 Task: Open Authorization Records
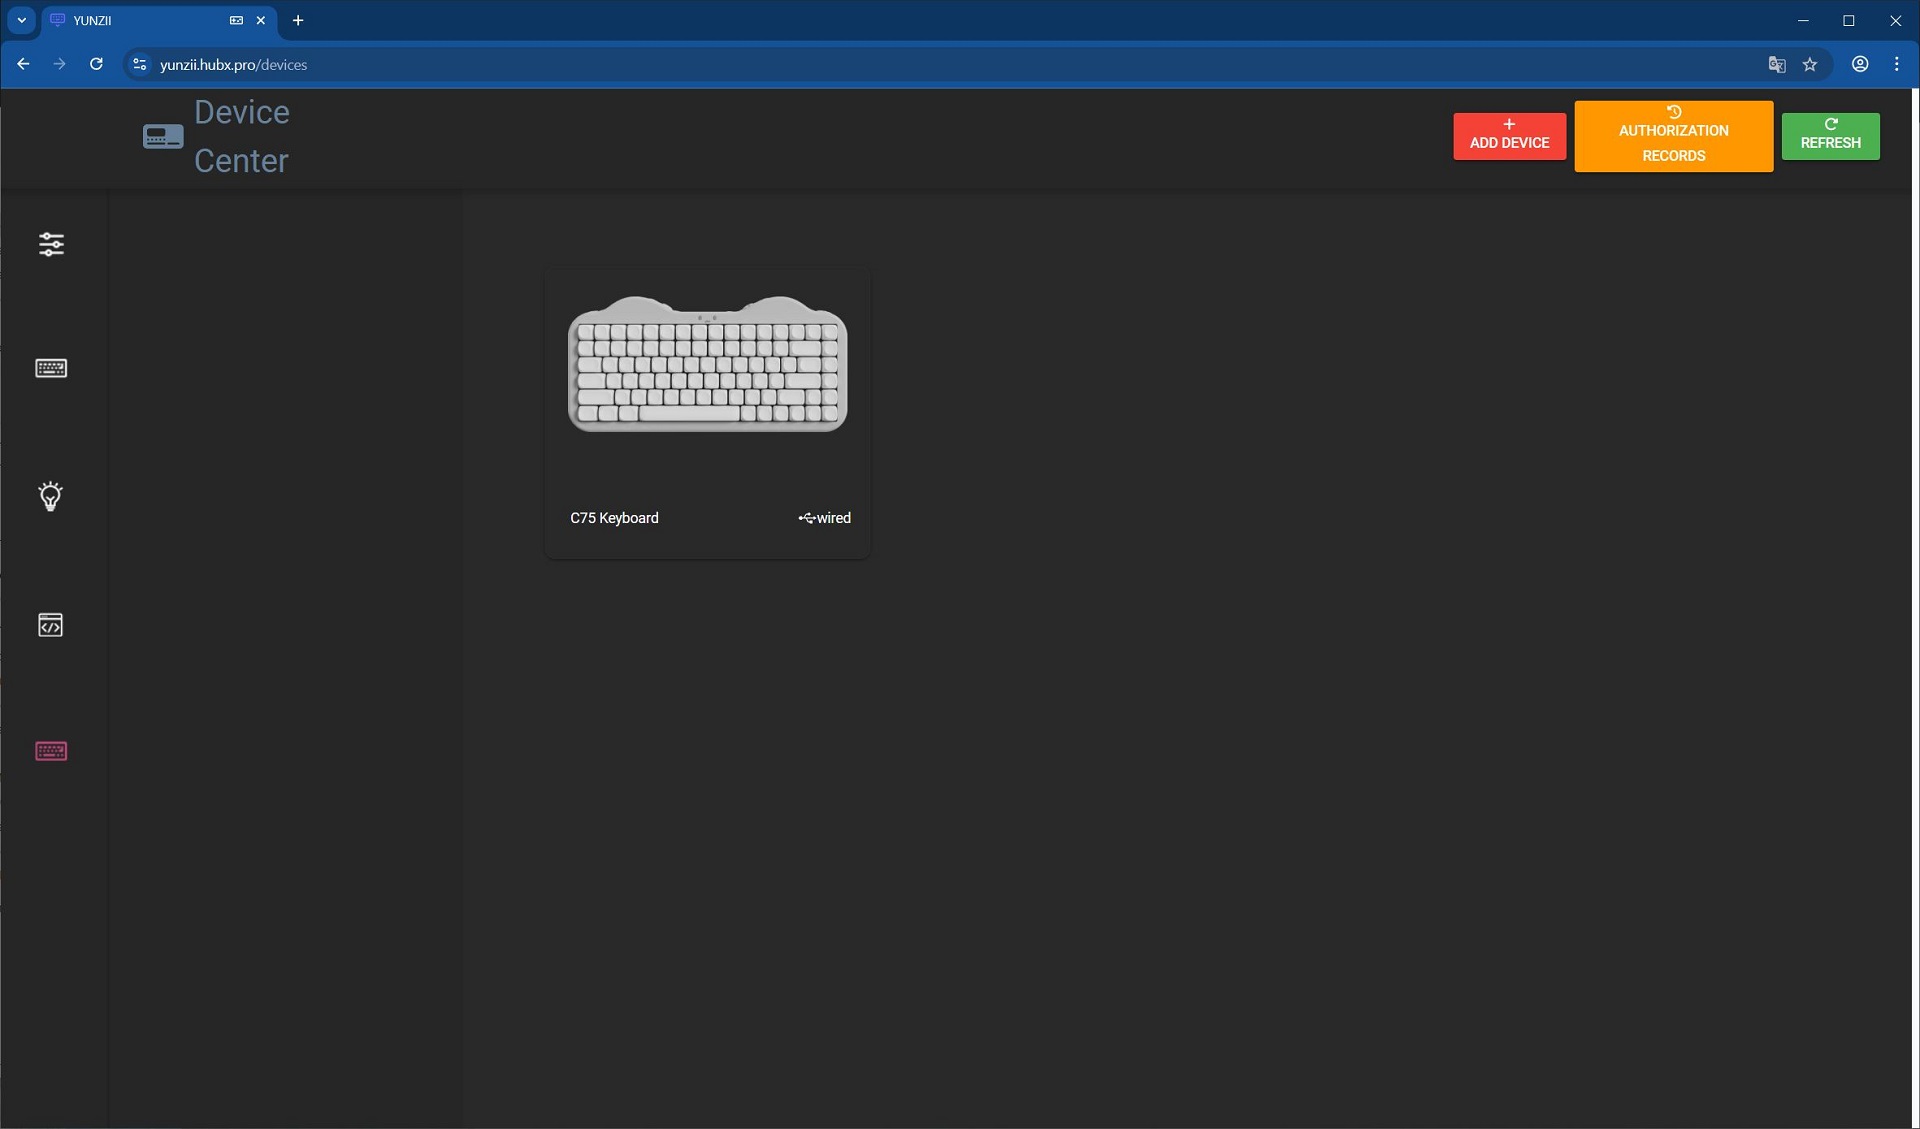tap(1673, 136)
